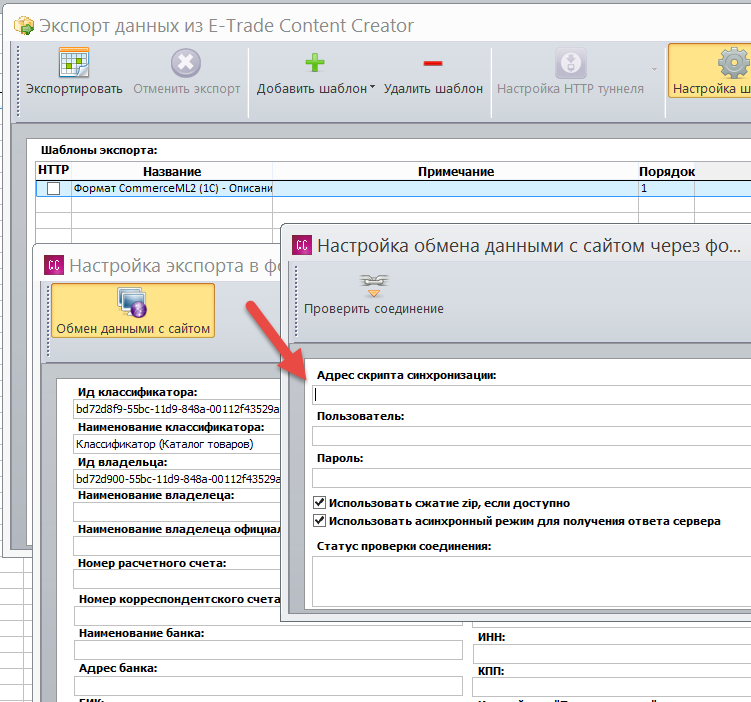Image resolution: width=751 pixels, height=702 pixels.
Task: Select the Формат CommerceML2 (1C) template row
Action: click(x=393, y=188)
